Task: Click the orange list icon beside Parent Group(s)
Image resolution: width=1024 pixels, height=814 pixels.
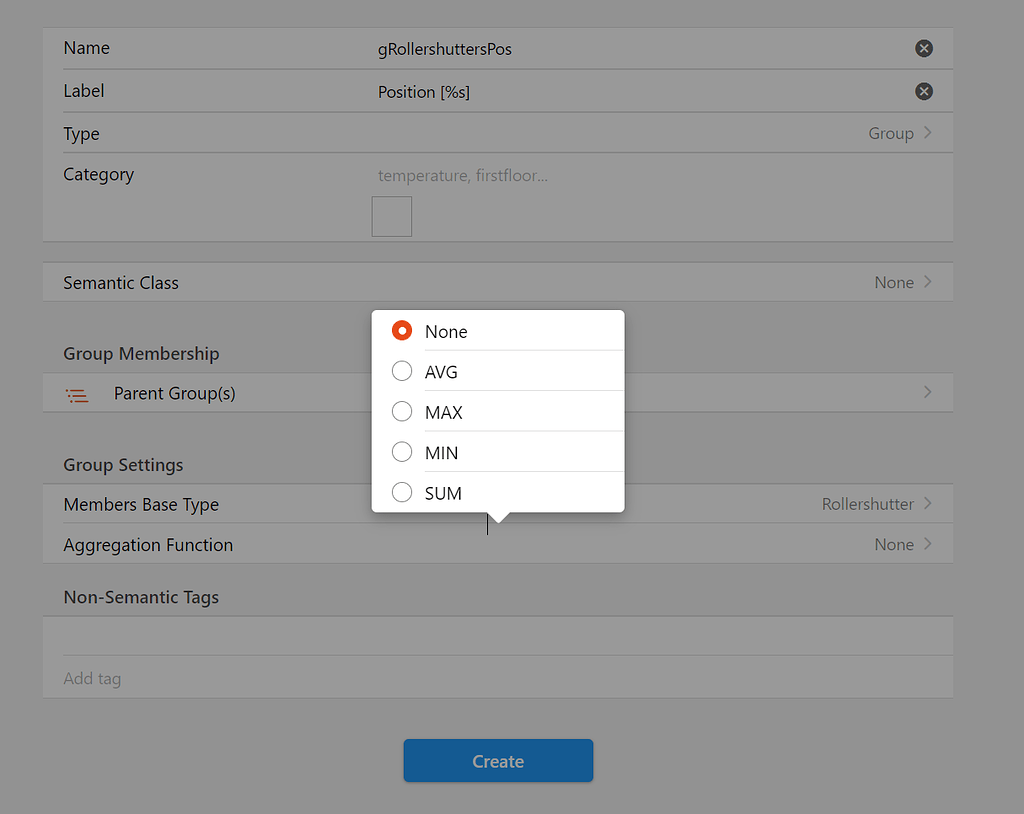Action: point(77,394)
